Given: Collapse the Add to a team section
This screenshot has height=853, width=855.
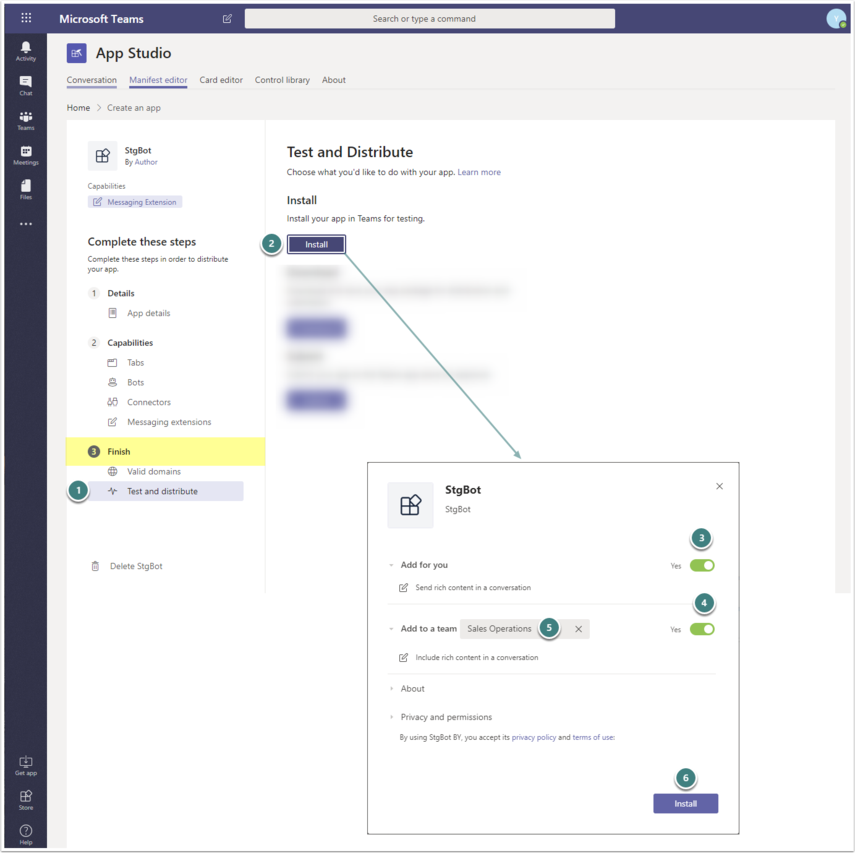Looking at the screenshot, I should (x=391, y=629).
